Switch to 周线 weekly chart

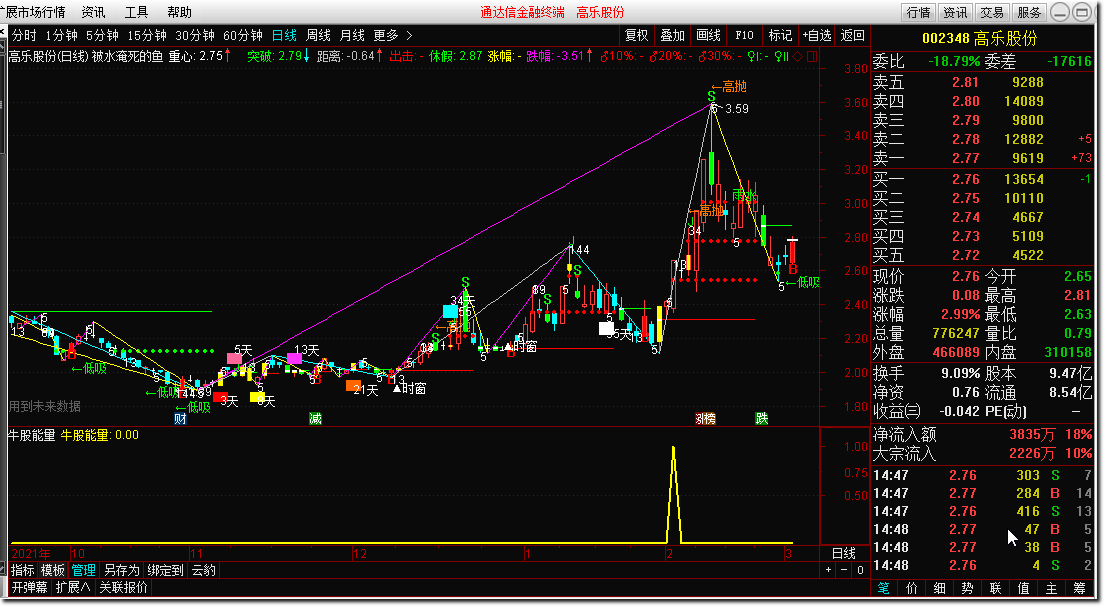[318, 35]
